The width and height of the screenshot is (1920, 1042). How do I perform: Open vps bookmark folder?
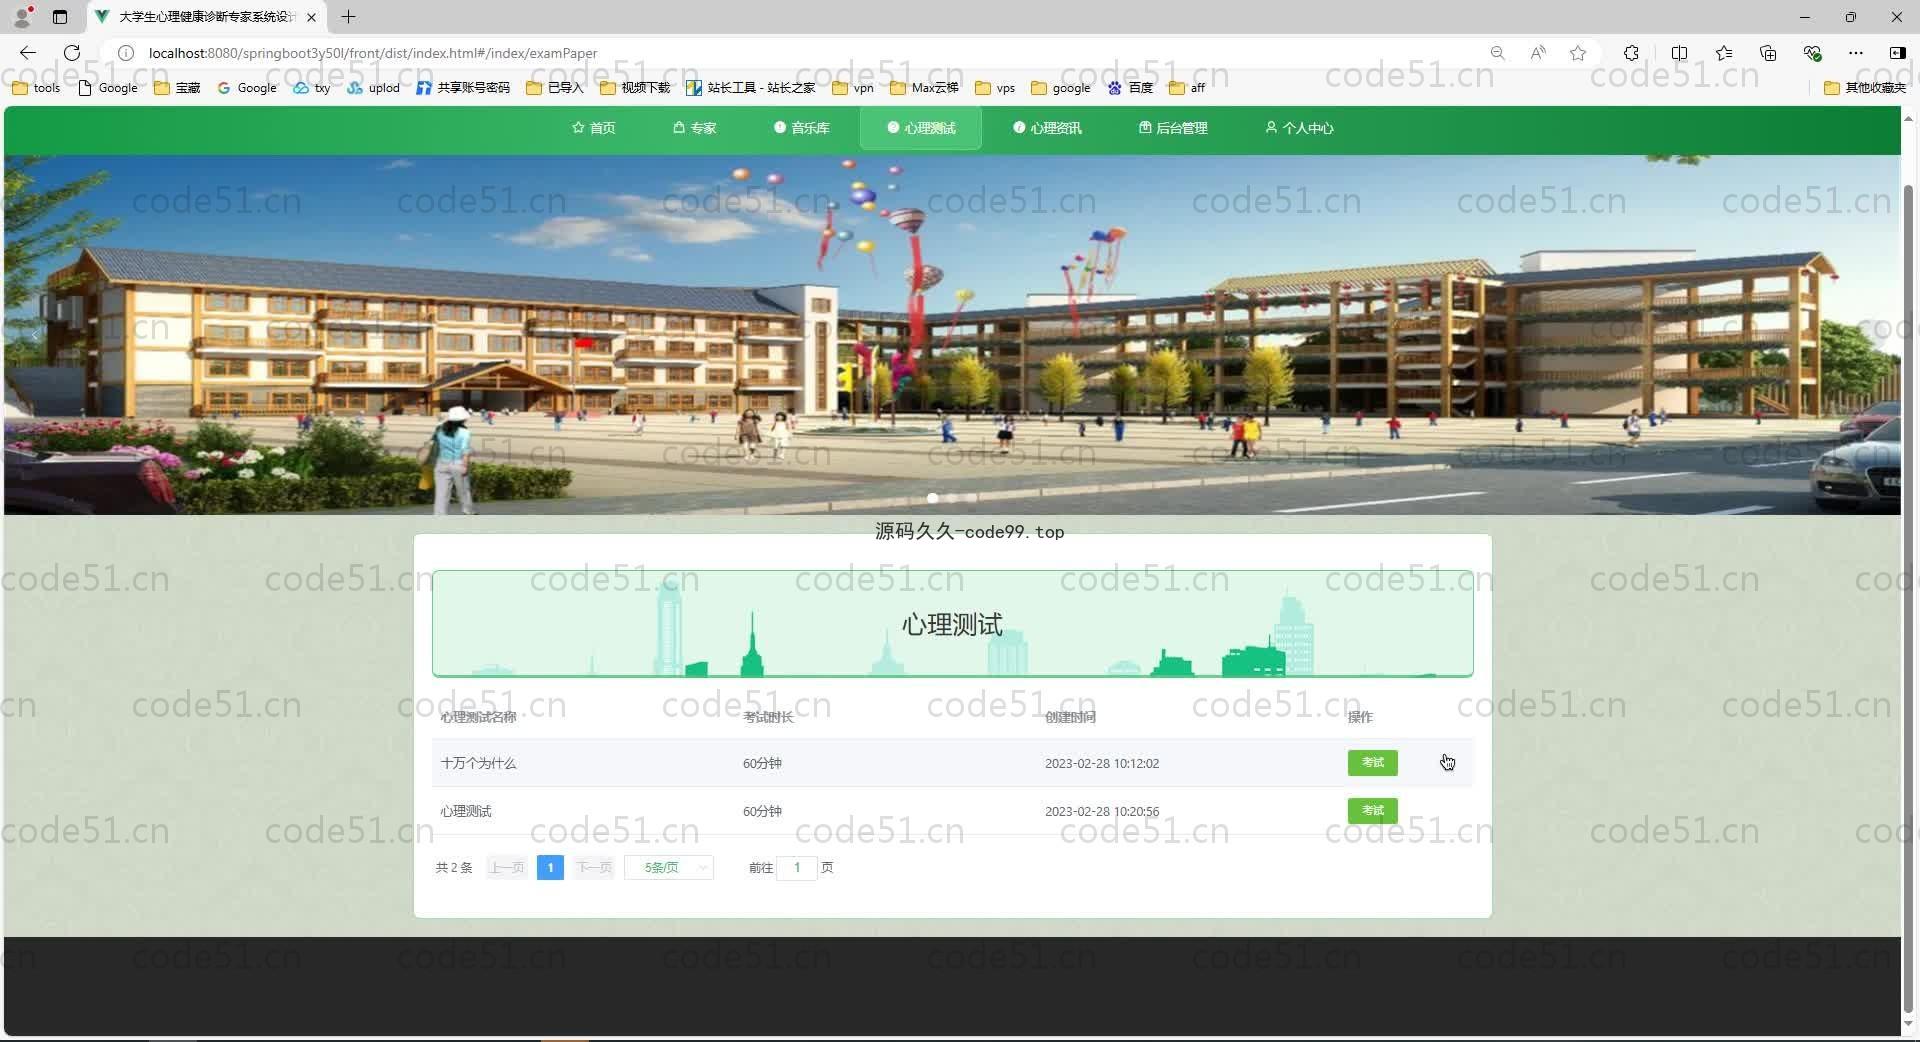[995, 88]
